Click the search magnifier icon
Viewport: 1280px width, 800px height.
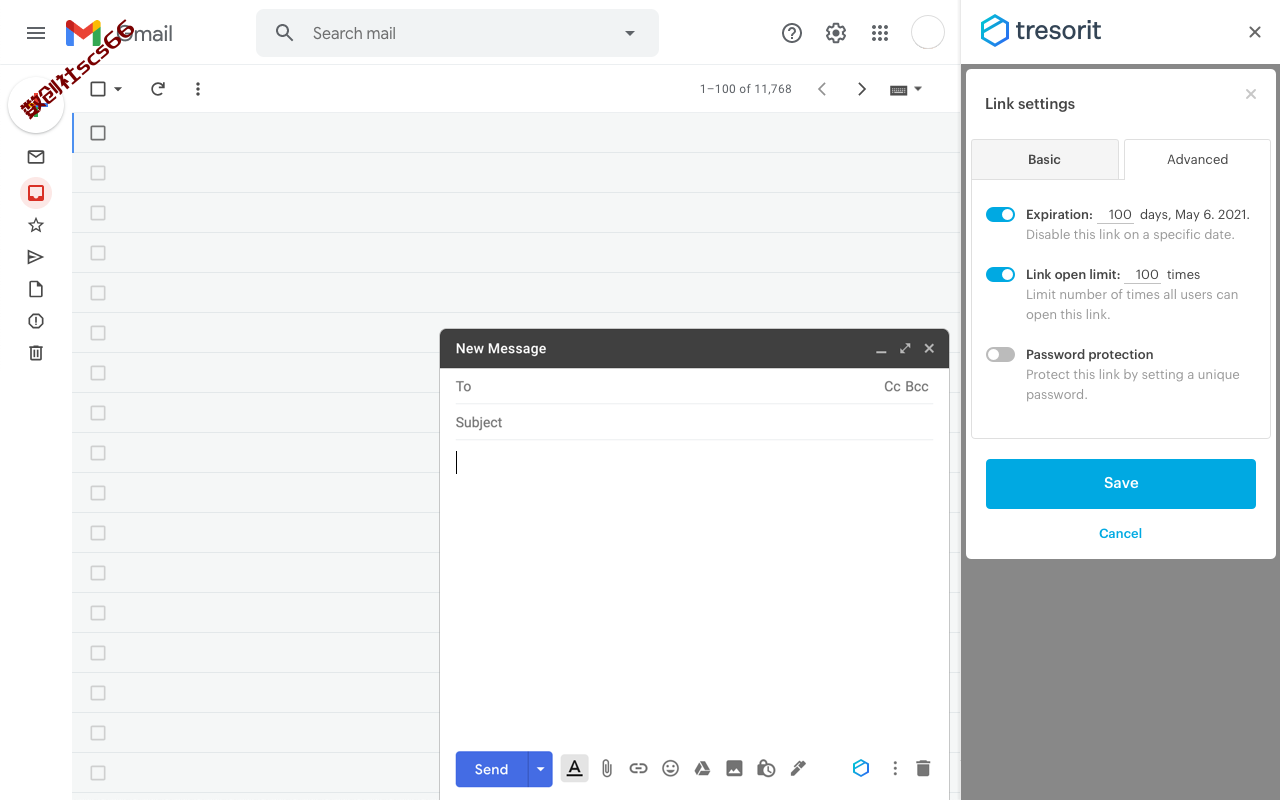coord(285,33)
